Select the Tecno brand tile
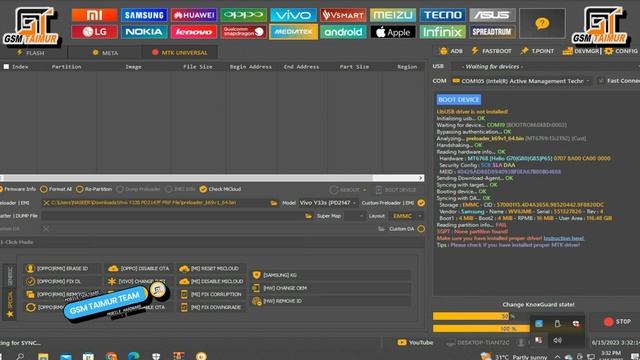640x360 pixels. [443, 15]
